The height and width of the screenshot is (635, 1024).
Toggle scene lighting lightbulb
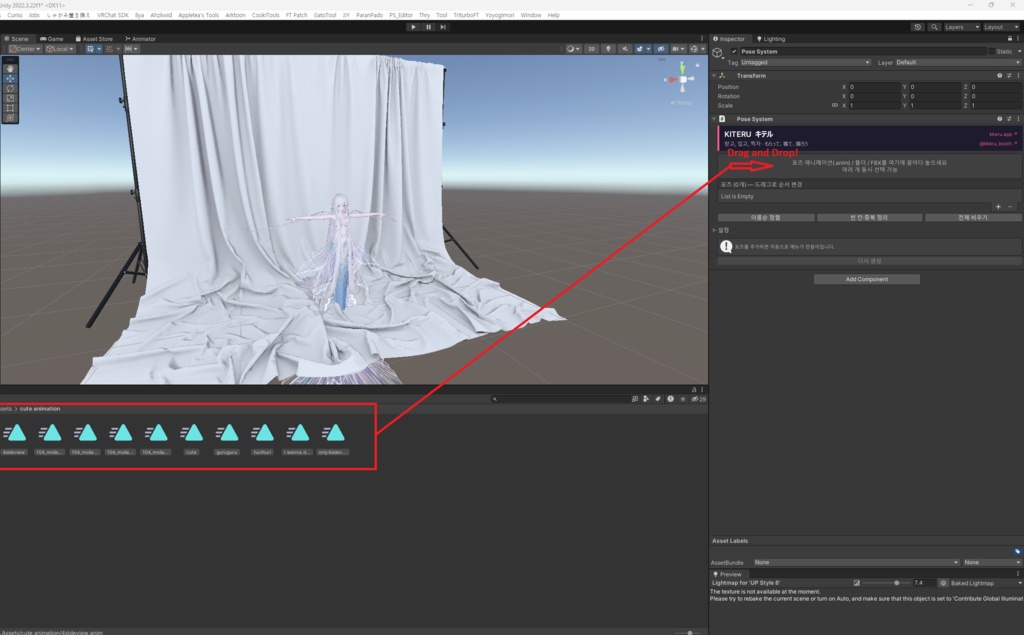608,49
